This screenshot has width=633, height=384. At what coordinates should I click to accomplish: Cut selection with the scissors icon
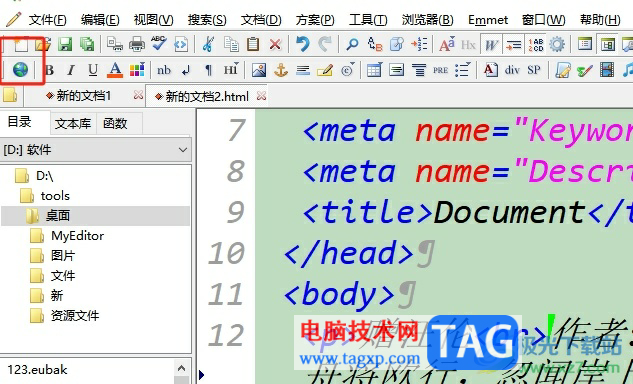click(208, 44)
